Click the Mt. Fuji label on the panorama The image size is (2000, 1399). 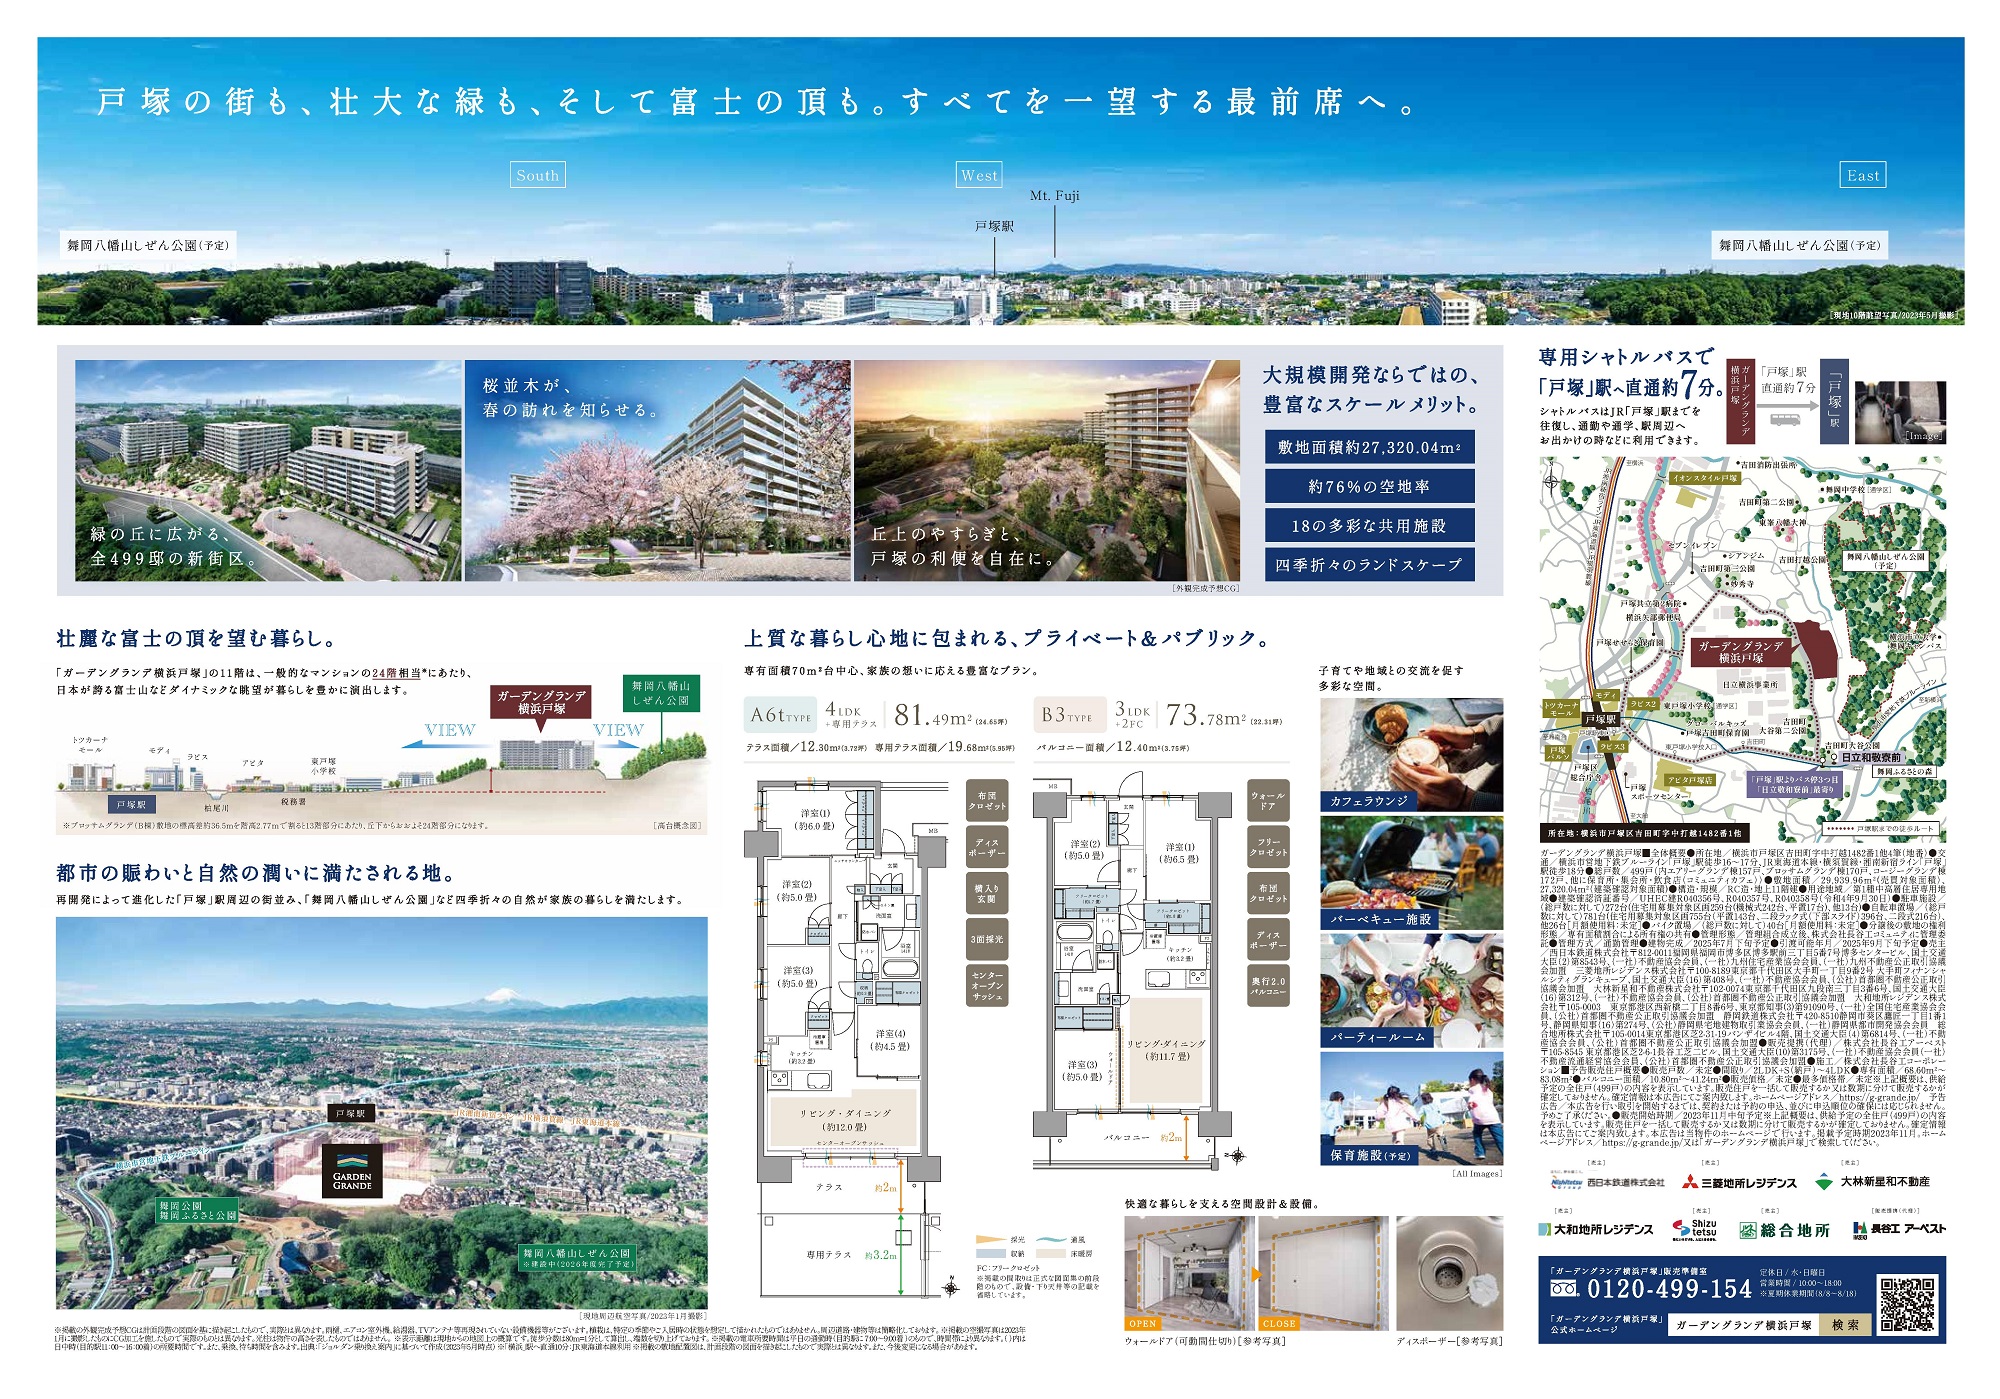[x=1055, y=196]
